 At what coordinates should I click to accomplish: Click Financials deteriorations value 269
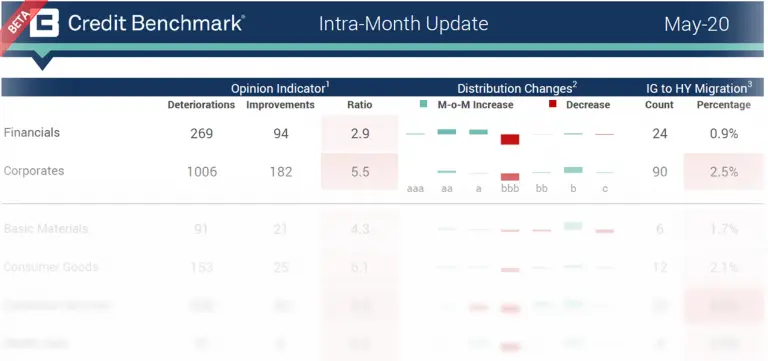coord(201,133)
